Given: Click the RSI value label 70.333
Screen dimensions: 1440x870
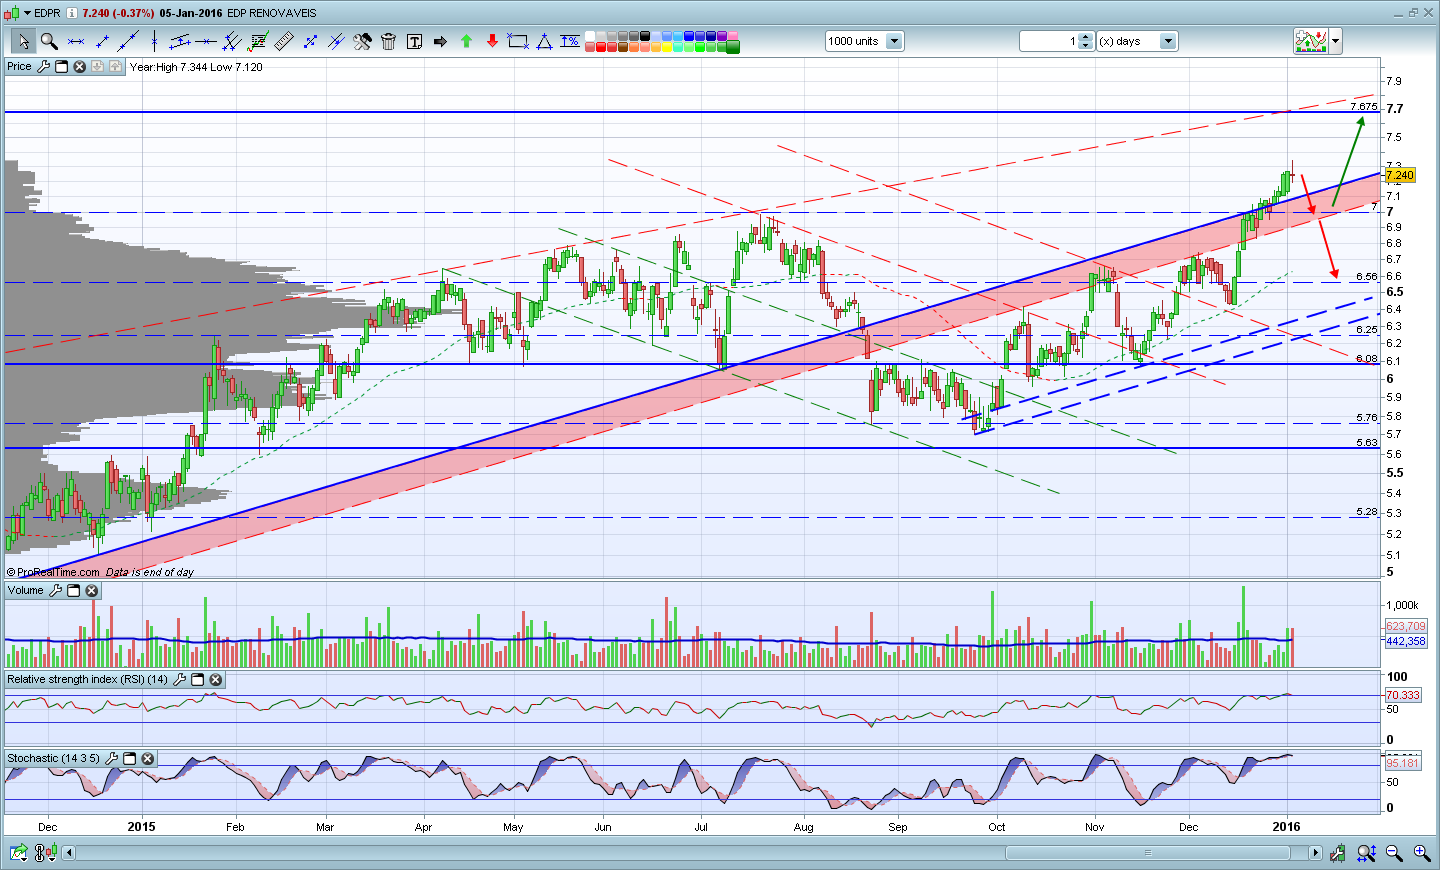Looking at the screenshot, I should pos(1403,695).
